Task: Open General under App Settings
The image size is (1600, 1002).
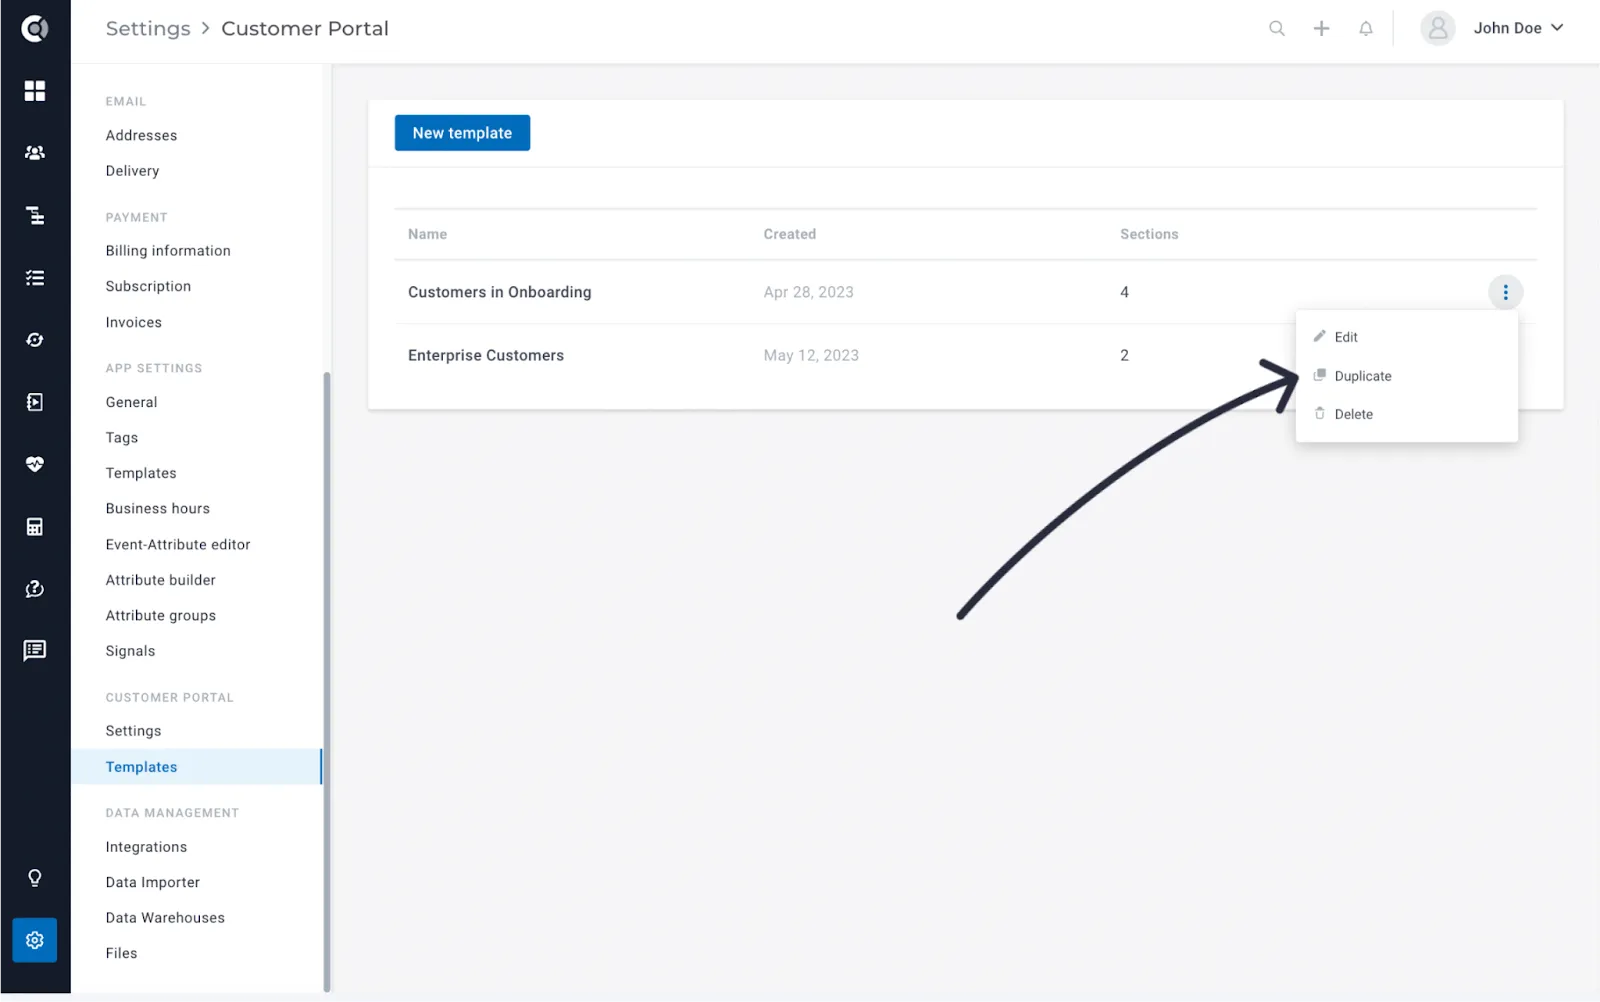Action: [x=131, y=402]
